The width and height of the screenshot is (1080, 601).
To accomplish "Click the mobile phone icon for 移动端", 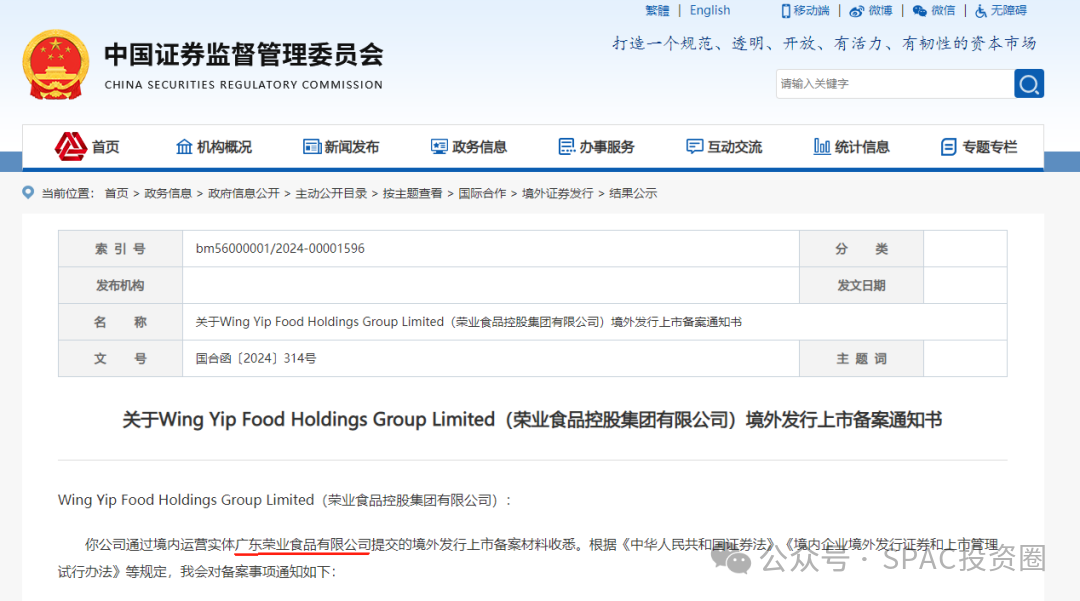I will (786, 11).
